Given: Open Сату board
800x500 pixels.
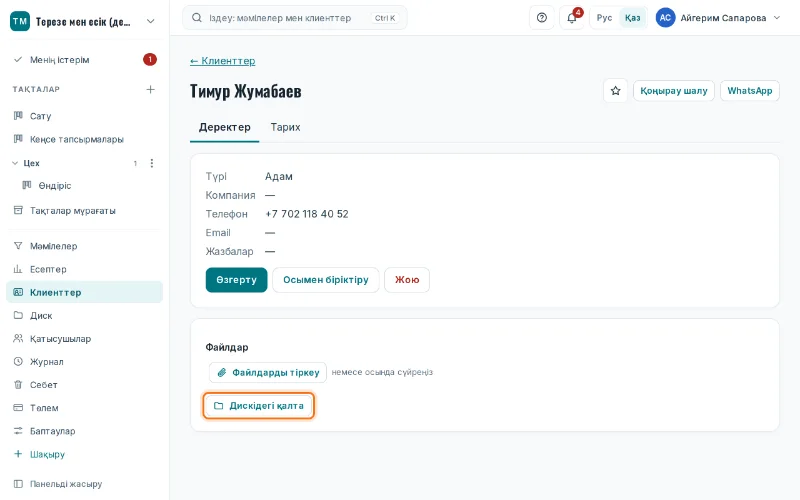Looking at the screenshot, I should pos(84,116).
